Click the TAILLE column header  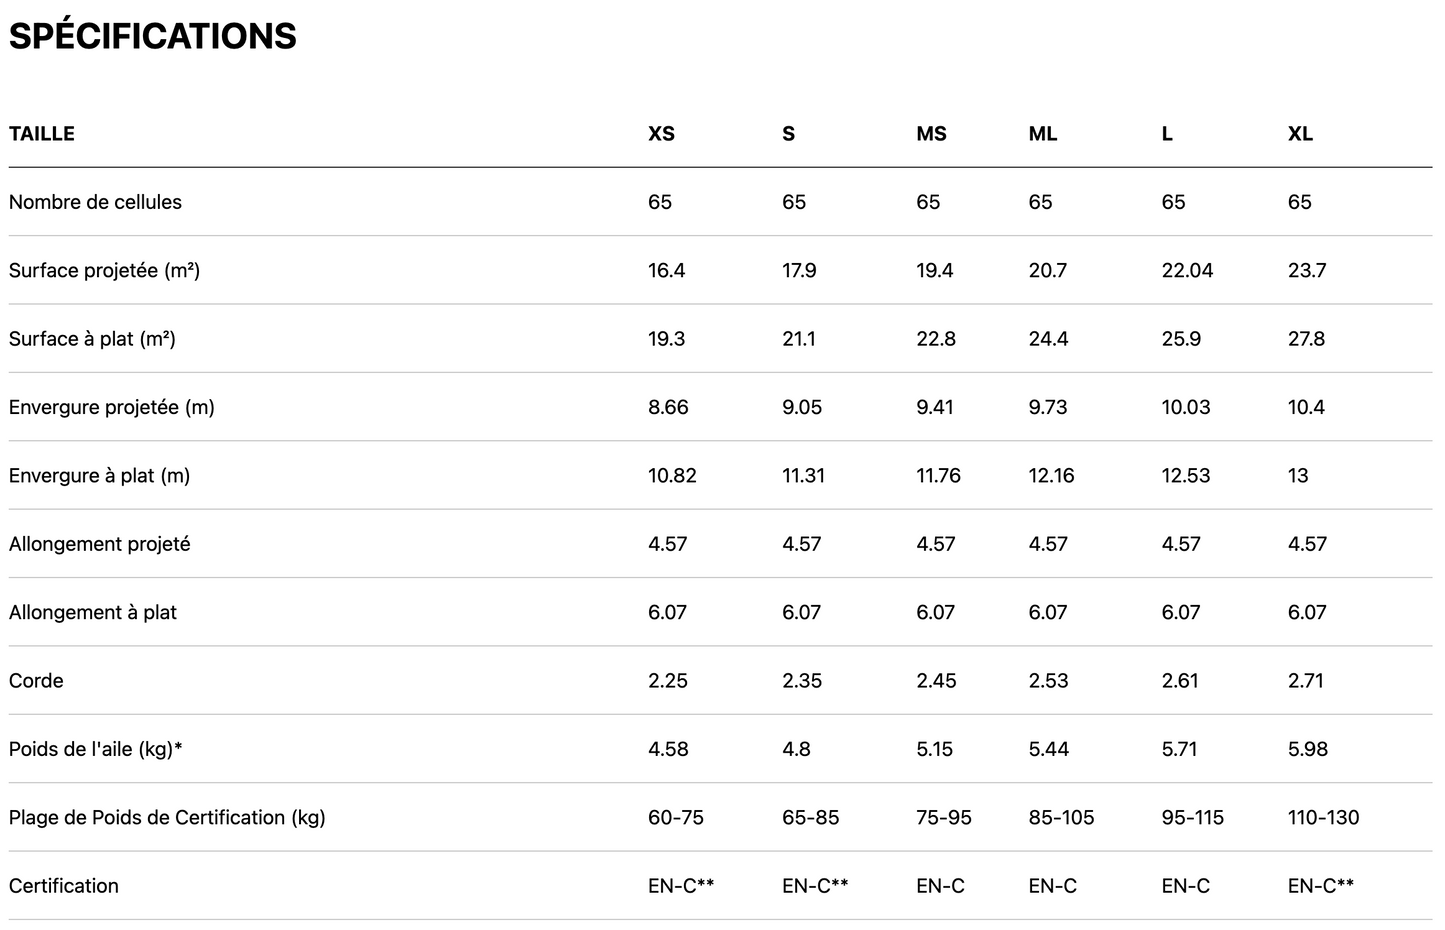42,134
